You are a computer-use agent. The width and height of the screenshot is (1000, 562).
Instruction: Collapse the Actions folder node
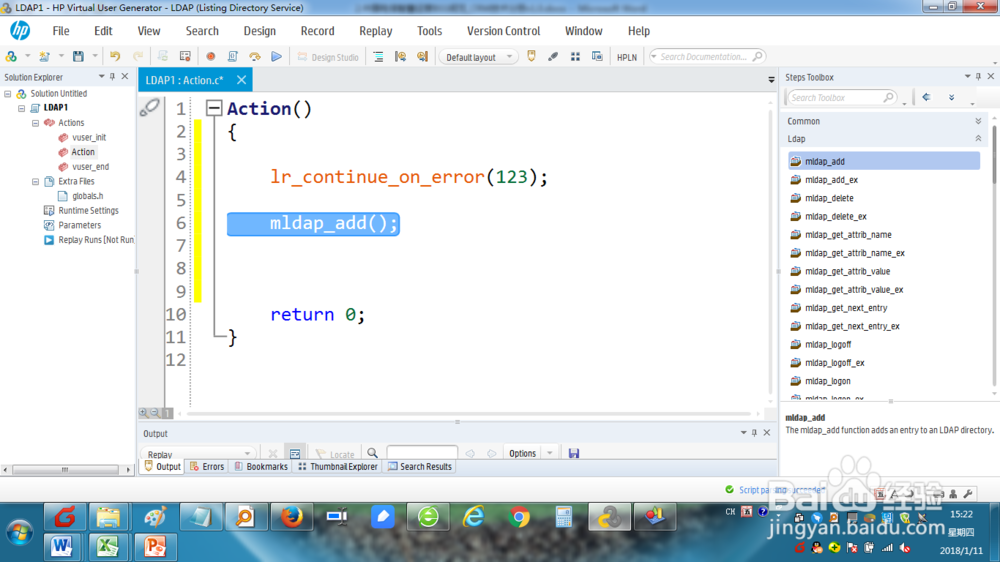[36, 122]
